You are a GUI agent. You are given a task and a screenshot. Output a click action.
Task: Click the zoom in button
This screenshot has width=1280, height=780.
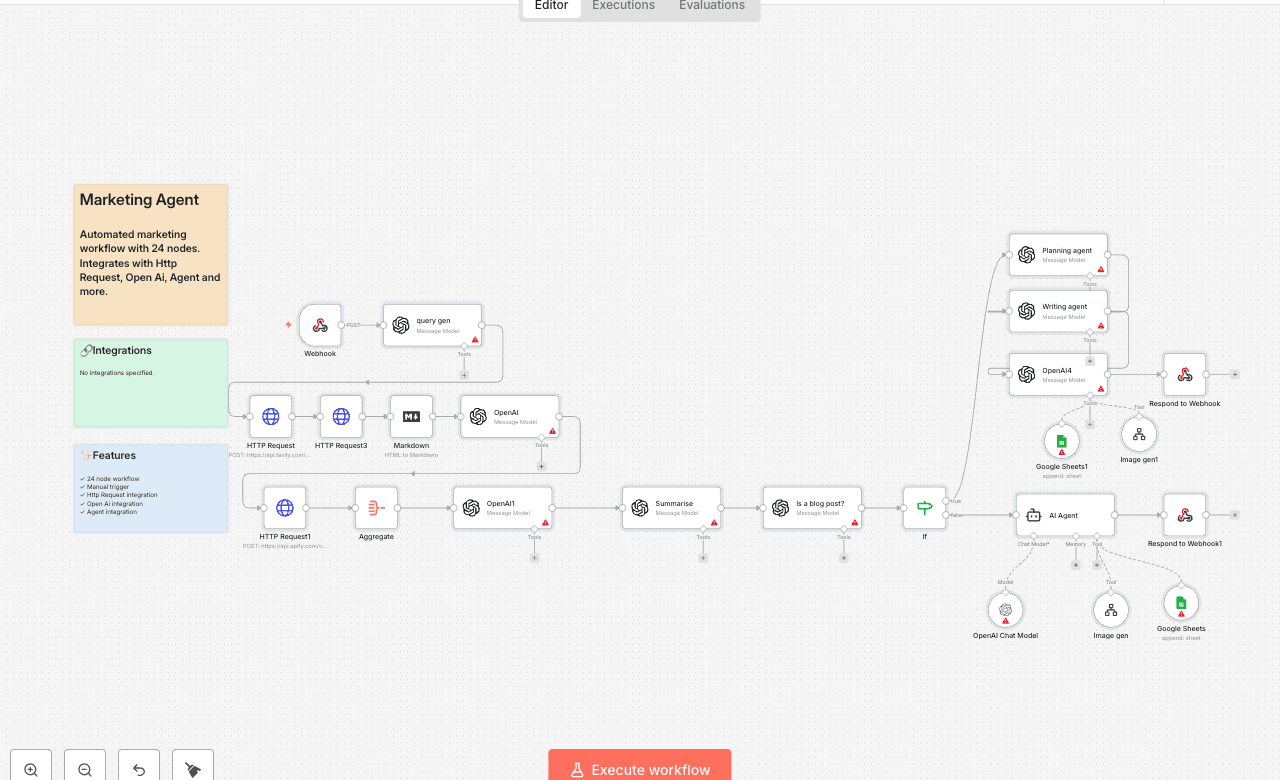pyautogui.click(x=31, y=769)
